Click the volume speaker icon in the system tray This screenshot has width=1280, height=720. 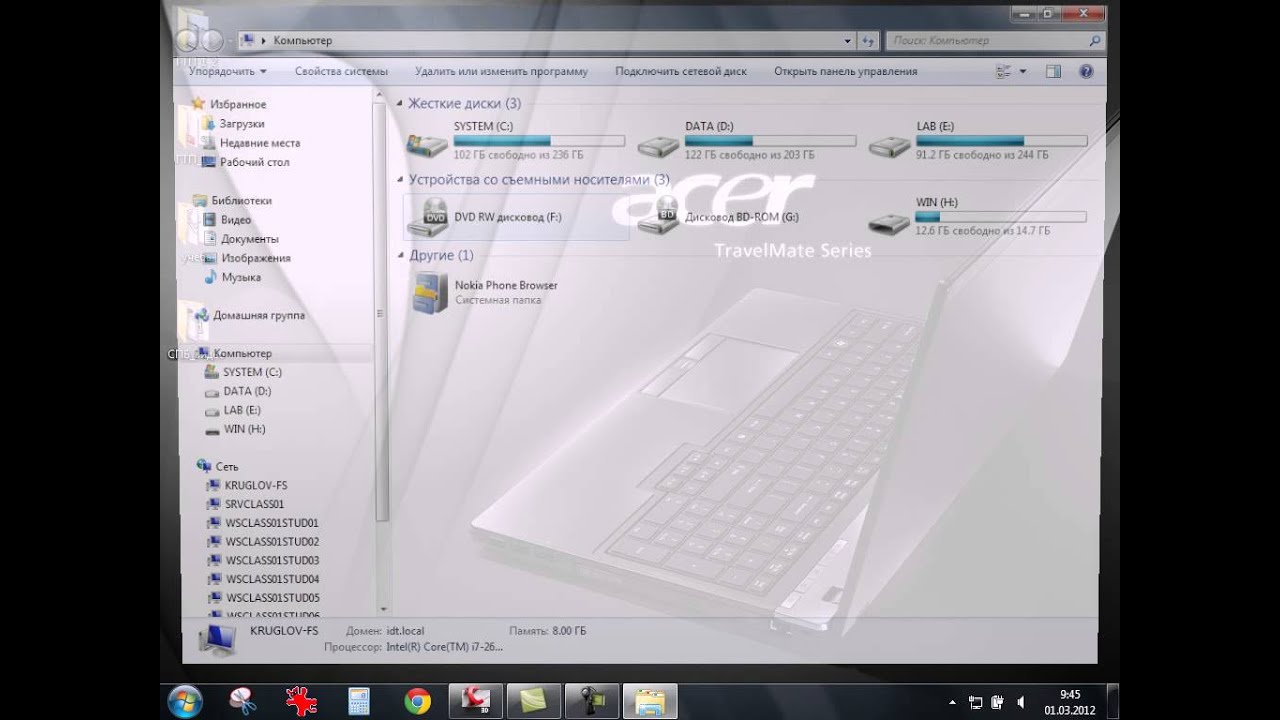(1020, 702)
